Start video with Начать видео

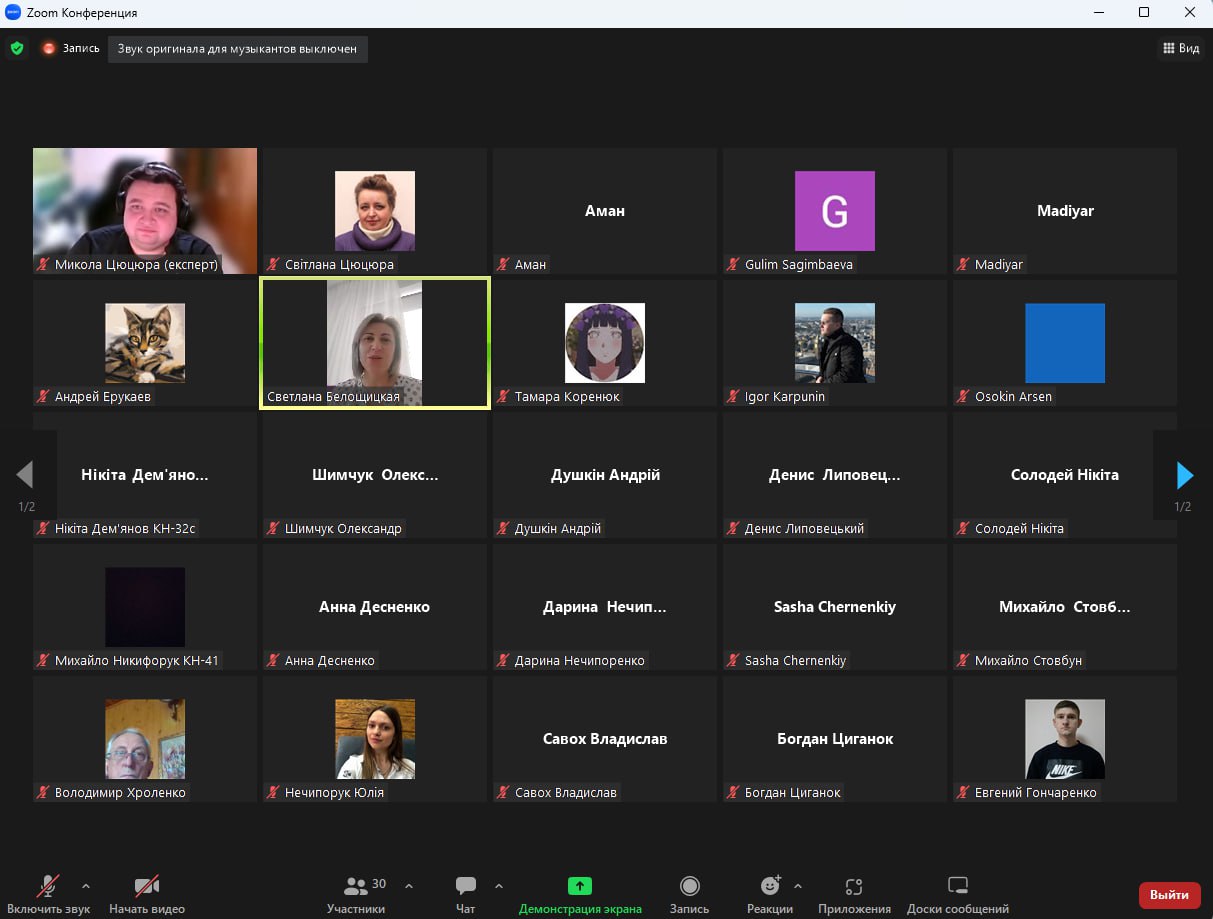[147, 893]
